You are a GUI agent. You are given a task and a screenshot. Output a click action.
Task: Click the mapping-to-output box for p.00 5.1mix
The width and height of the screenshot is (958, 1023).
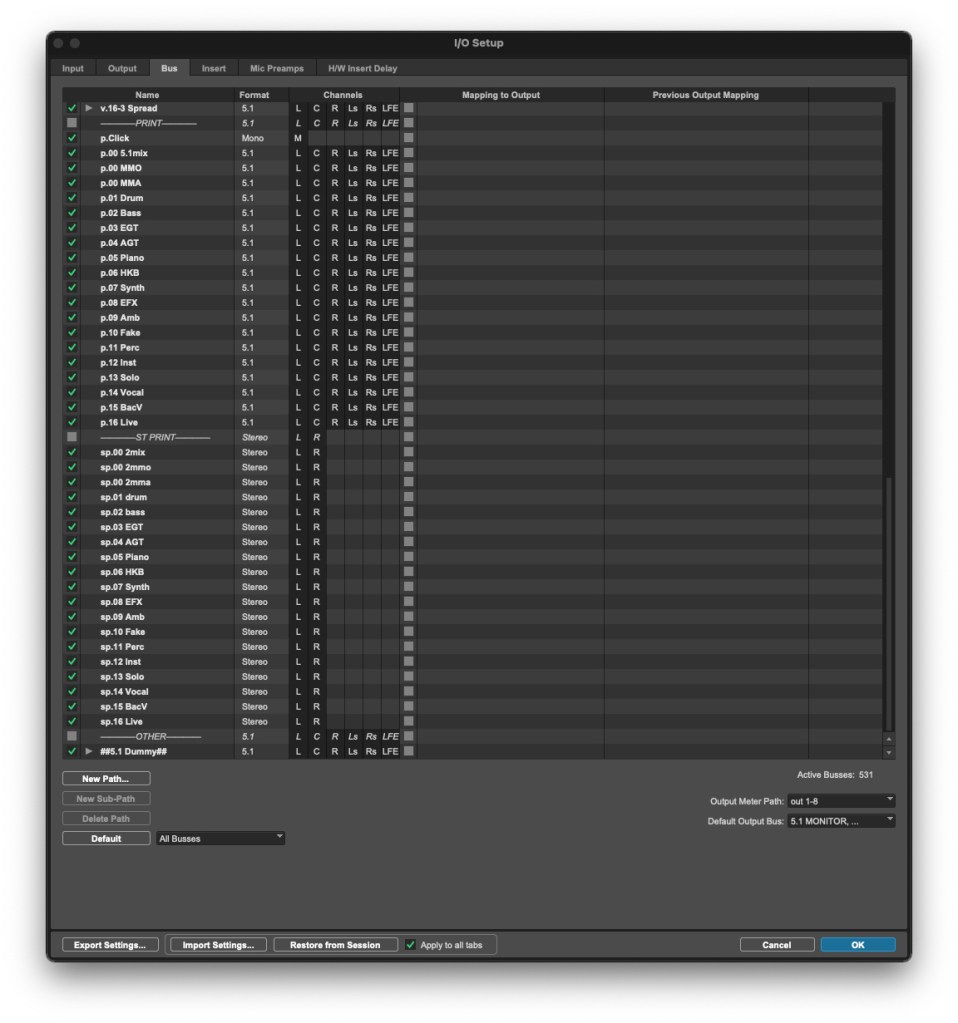(408, 153)
